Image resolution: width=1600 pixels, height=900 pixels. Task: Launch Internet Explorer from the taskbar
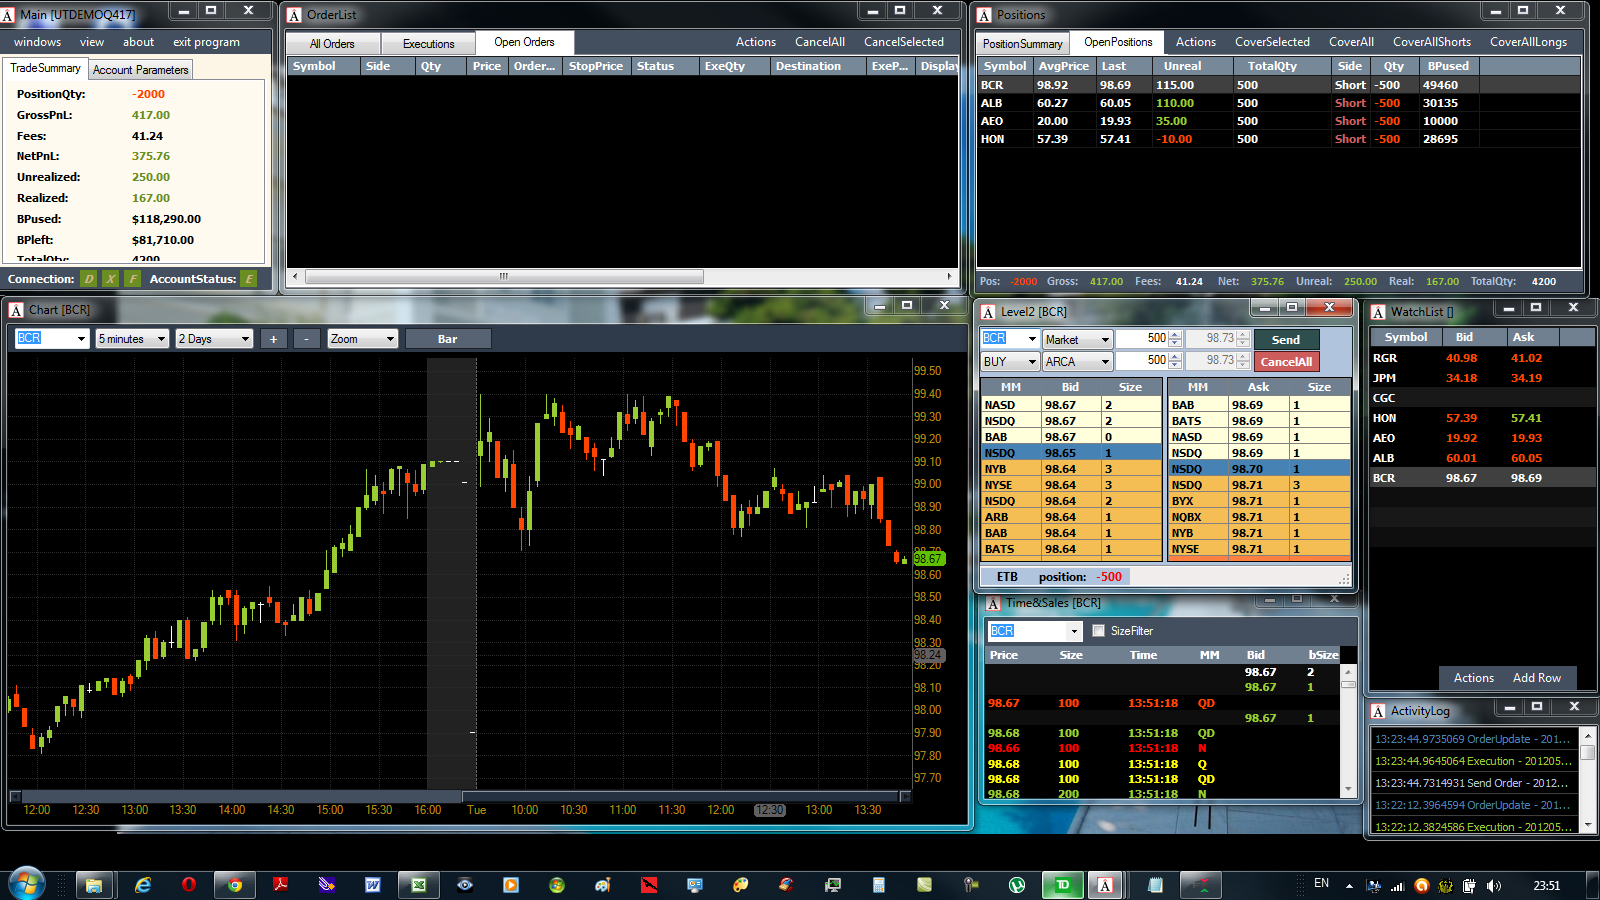click(x=143, y=885)
